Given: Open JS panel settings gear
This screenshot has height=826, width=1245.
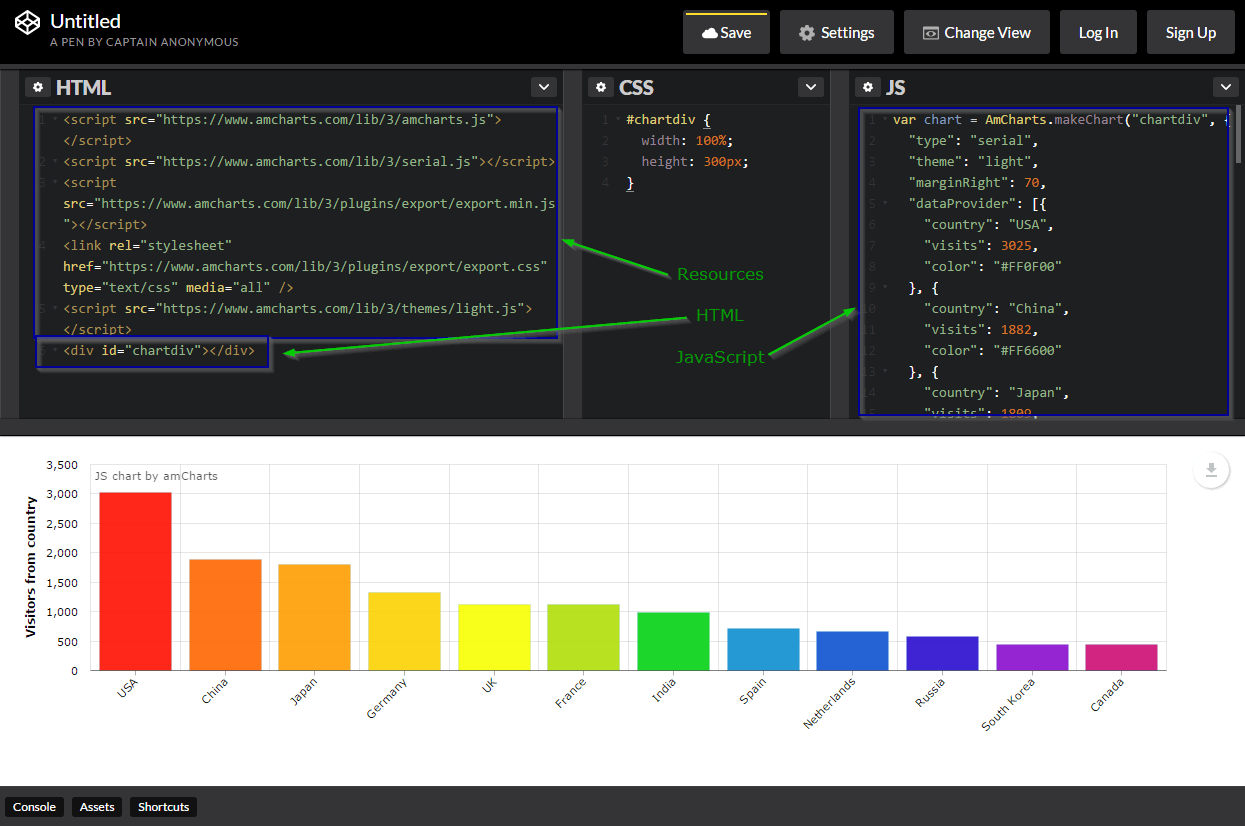Looking at the screenshot, I should point(867,87).
